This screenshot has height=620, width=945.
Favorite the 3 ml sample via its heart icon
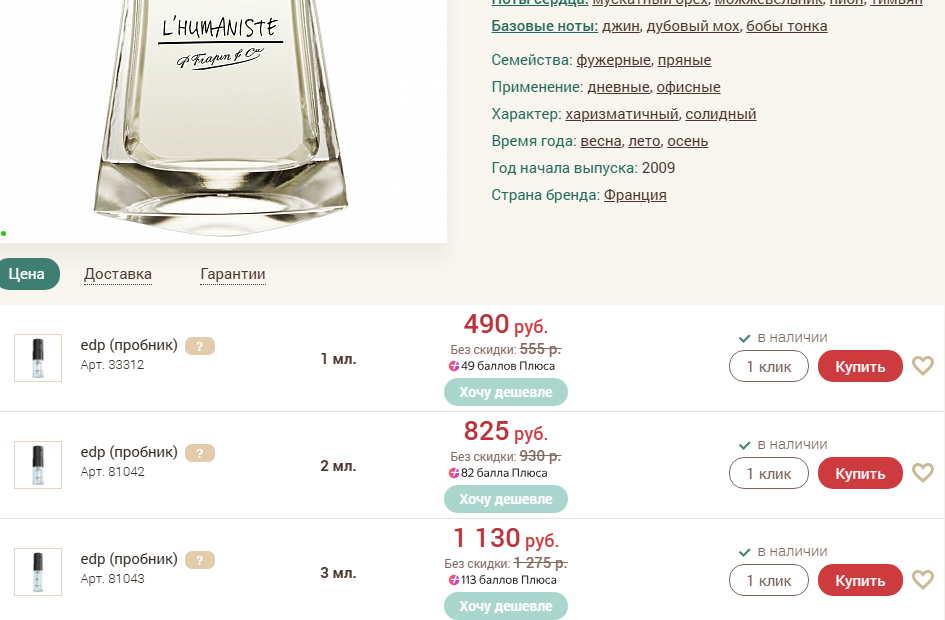(923, 580)
